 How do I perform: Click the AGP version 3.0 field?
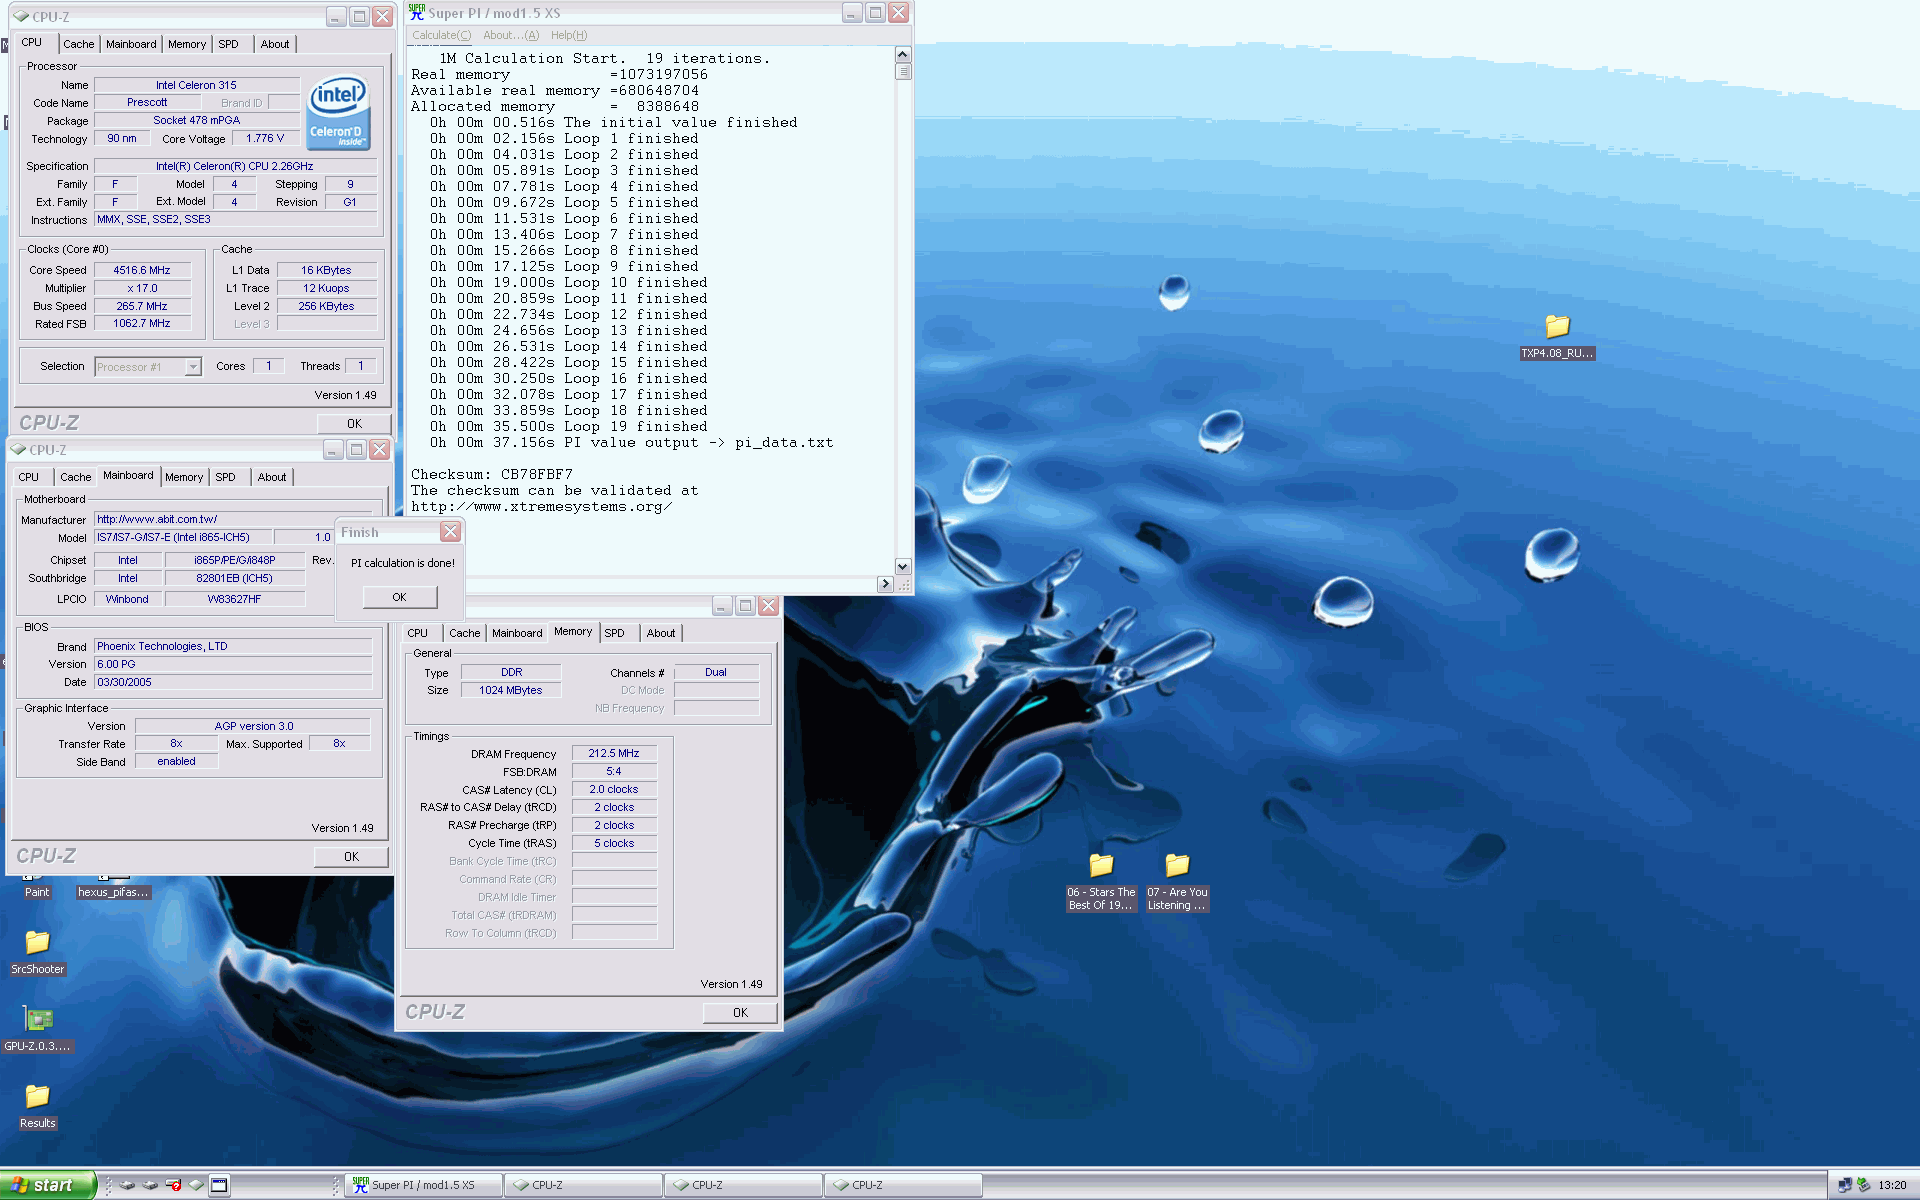point(253,726)
